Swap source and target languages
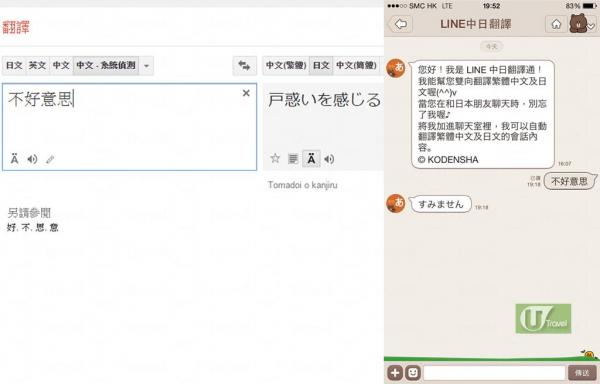Screen dimensions: 600x384 coord(244,65)
